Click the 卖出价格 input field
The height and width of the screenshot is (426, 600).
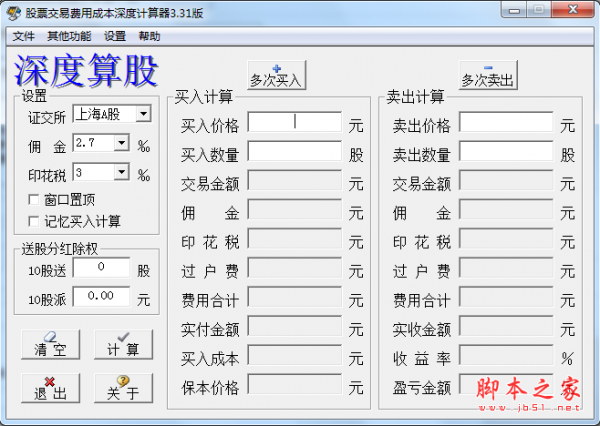[506, 122]
